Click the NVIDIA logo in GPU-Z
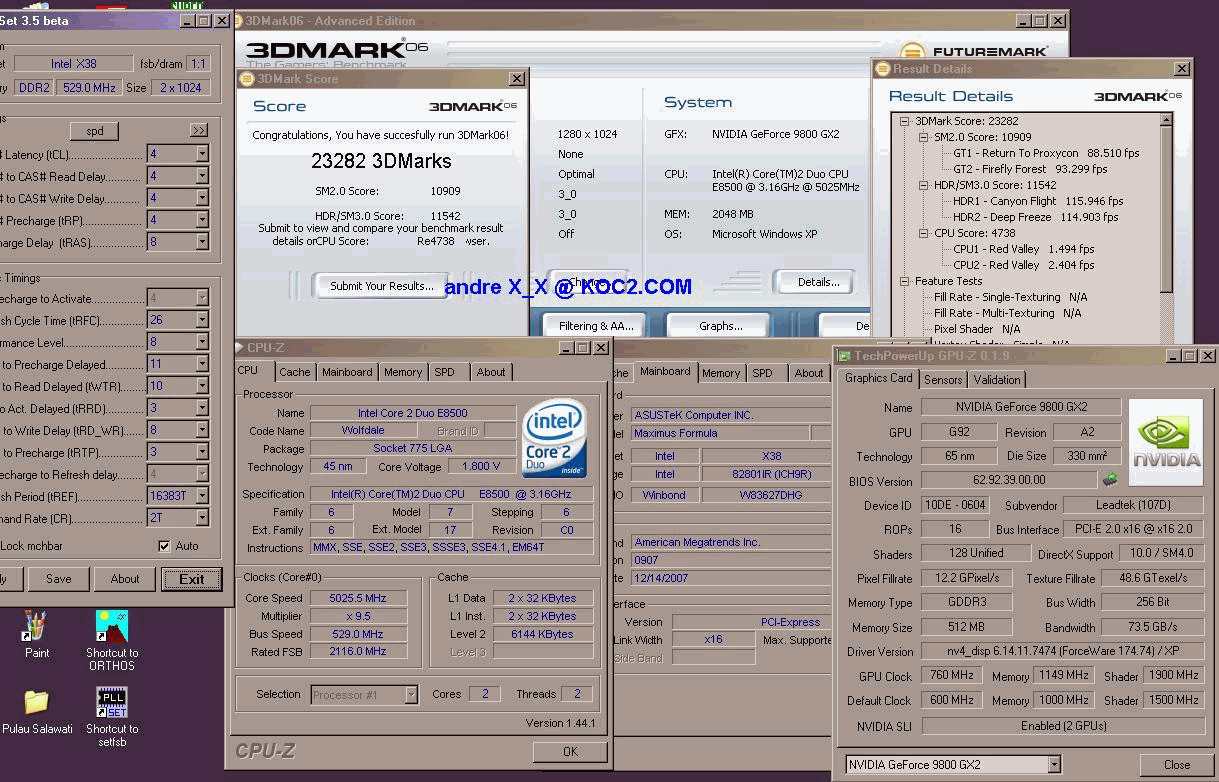The width and height of the screenshot is (1219, 782). pos(1166,443)
